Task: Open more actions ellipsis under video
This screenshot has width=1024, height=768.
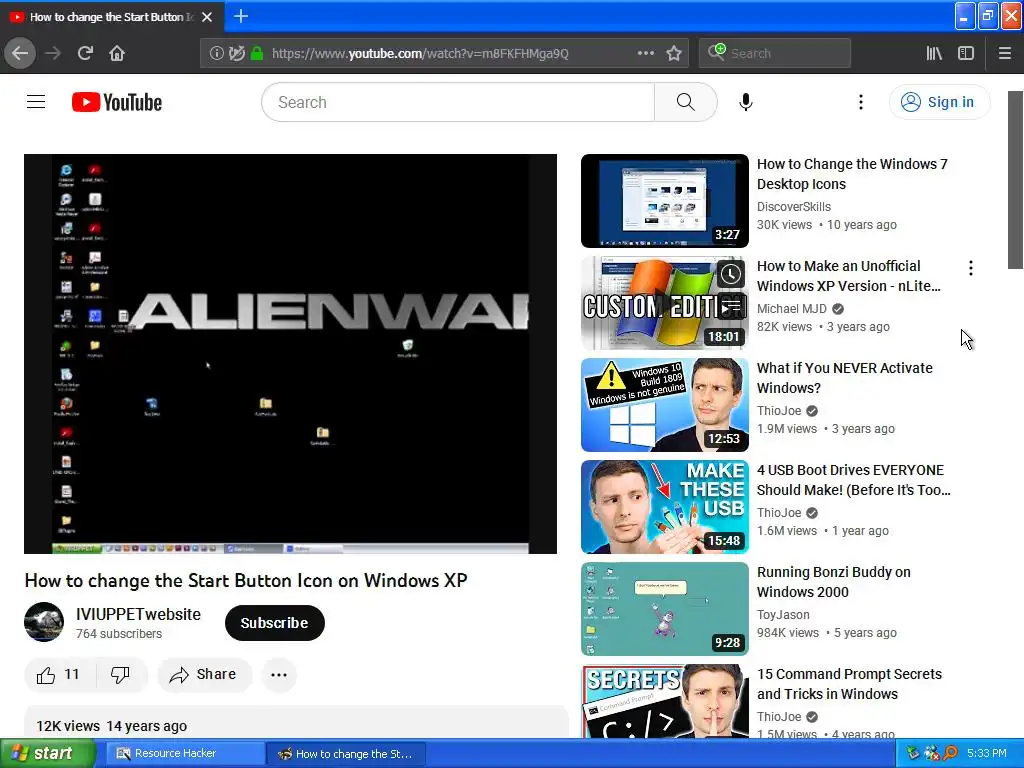Action: click(x=279, y=675)
